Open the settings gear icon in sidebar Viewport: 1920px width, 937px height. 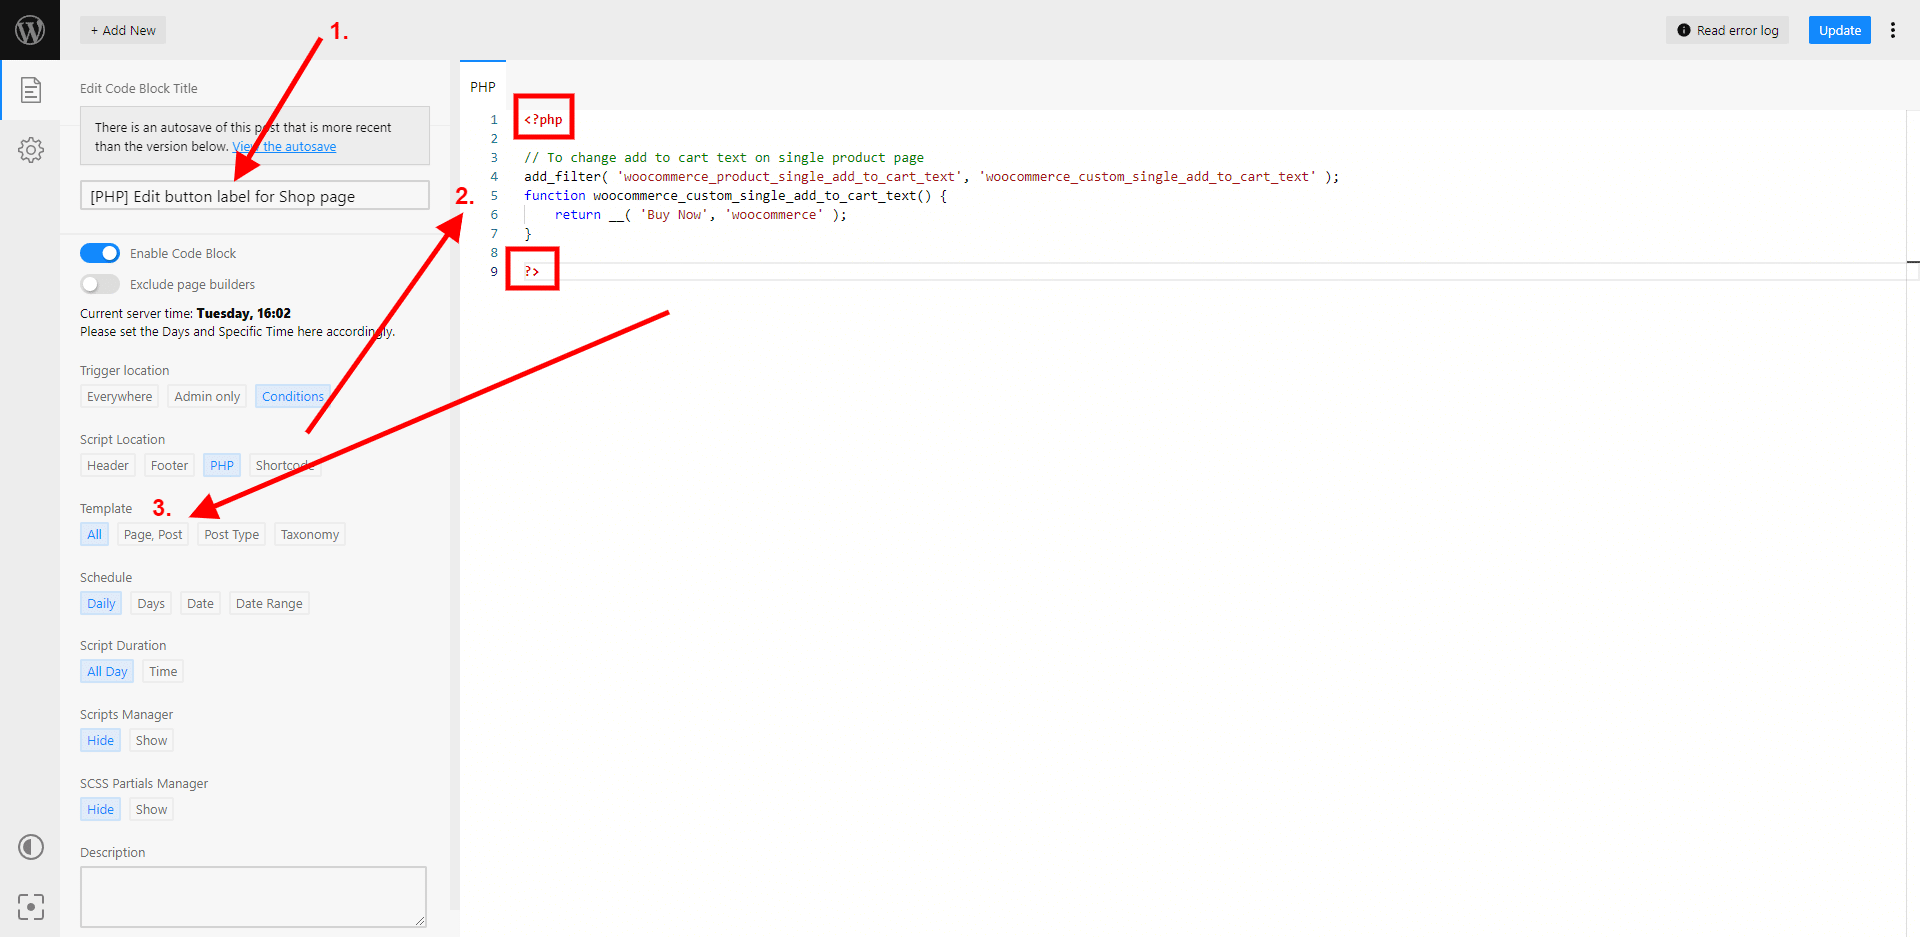tap(31, 150)
